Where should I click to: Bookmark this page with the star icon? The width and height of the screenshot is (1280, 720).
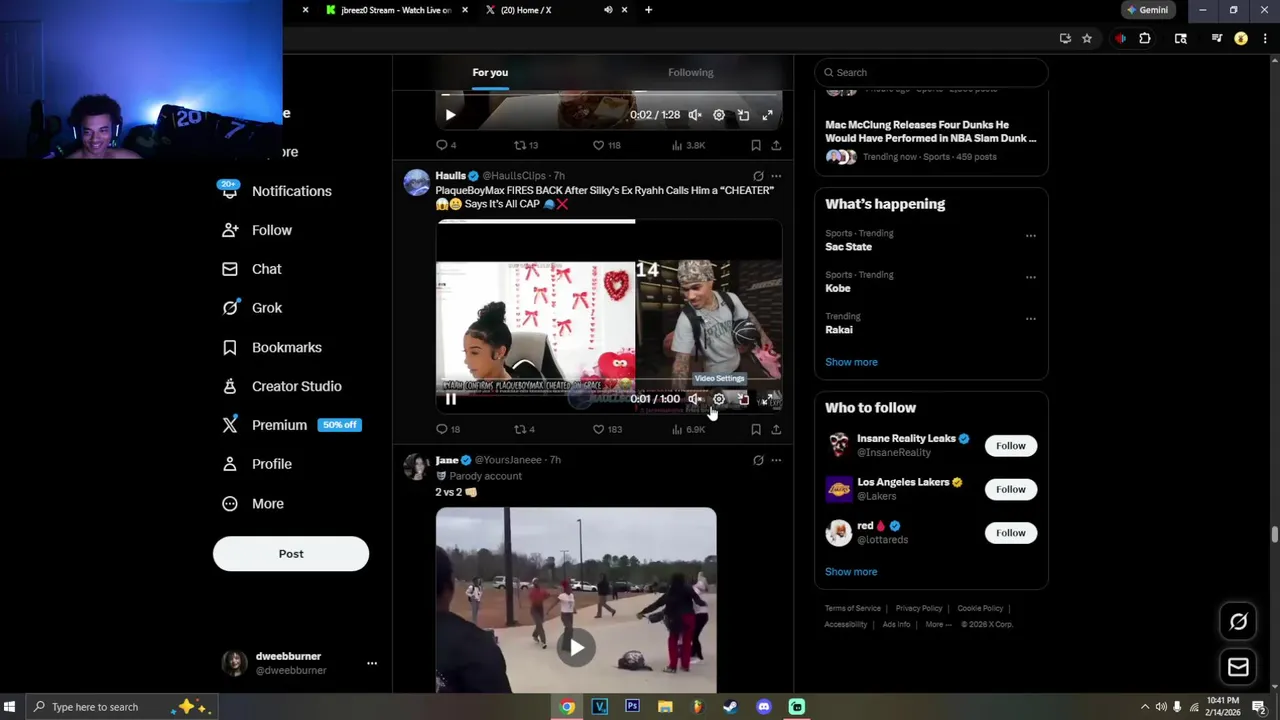coord(1087,39)
